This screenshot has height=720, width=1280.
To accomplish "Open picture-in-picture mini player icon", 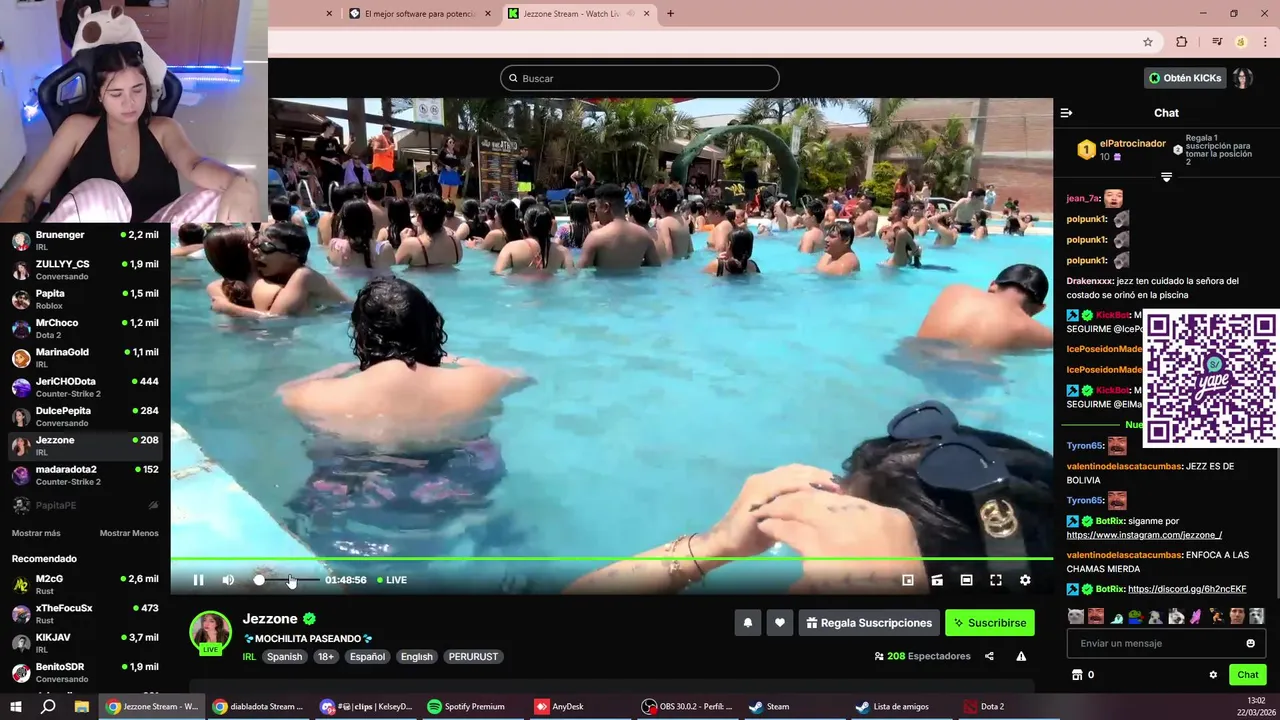I will pos(908,580).
